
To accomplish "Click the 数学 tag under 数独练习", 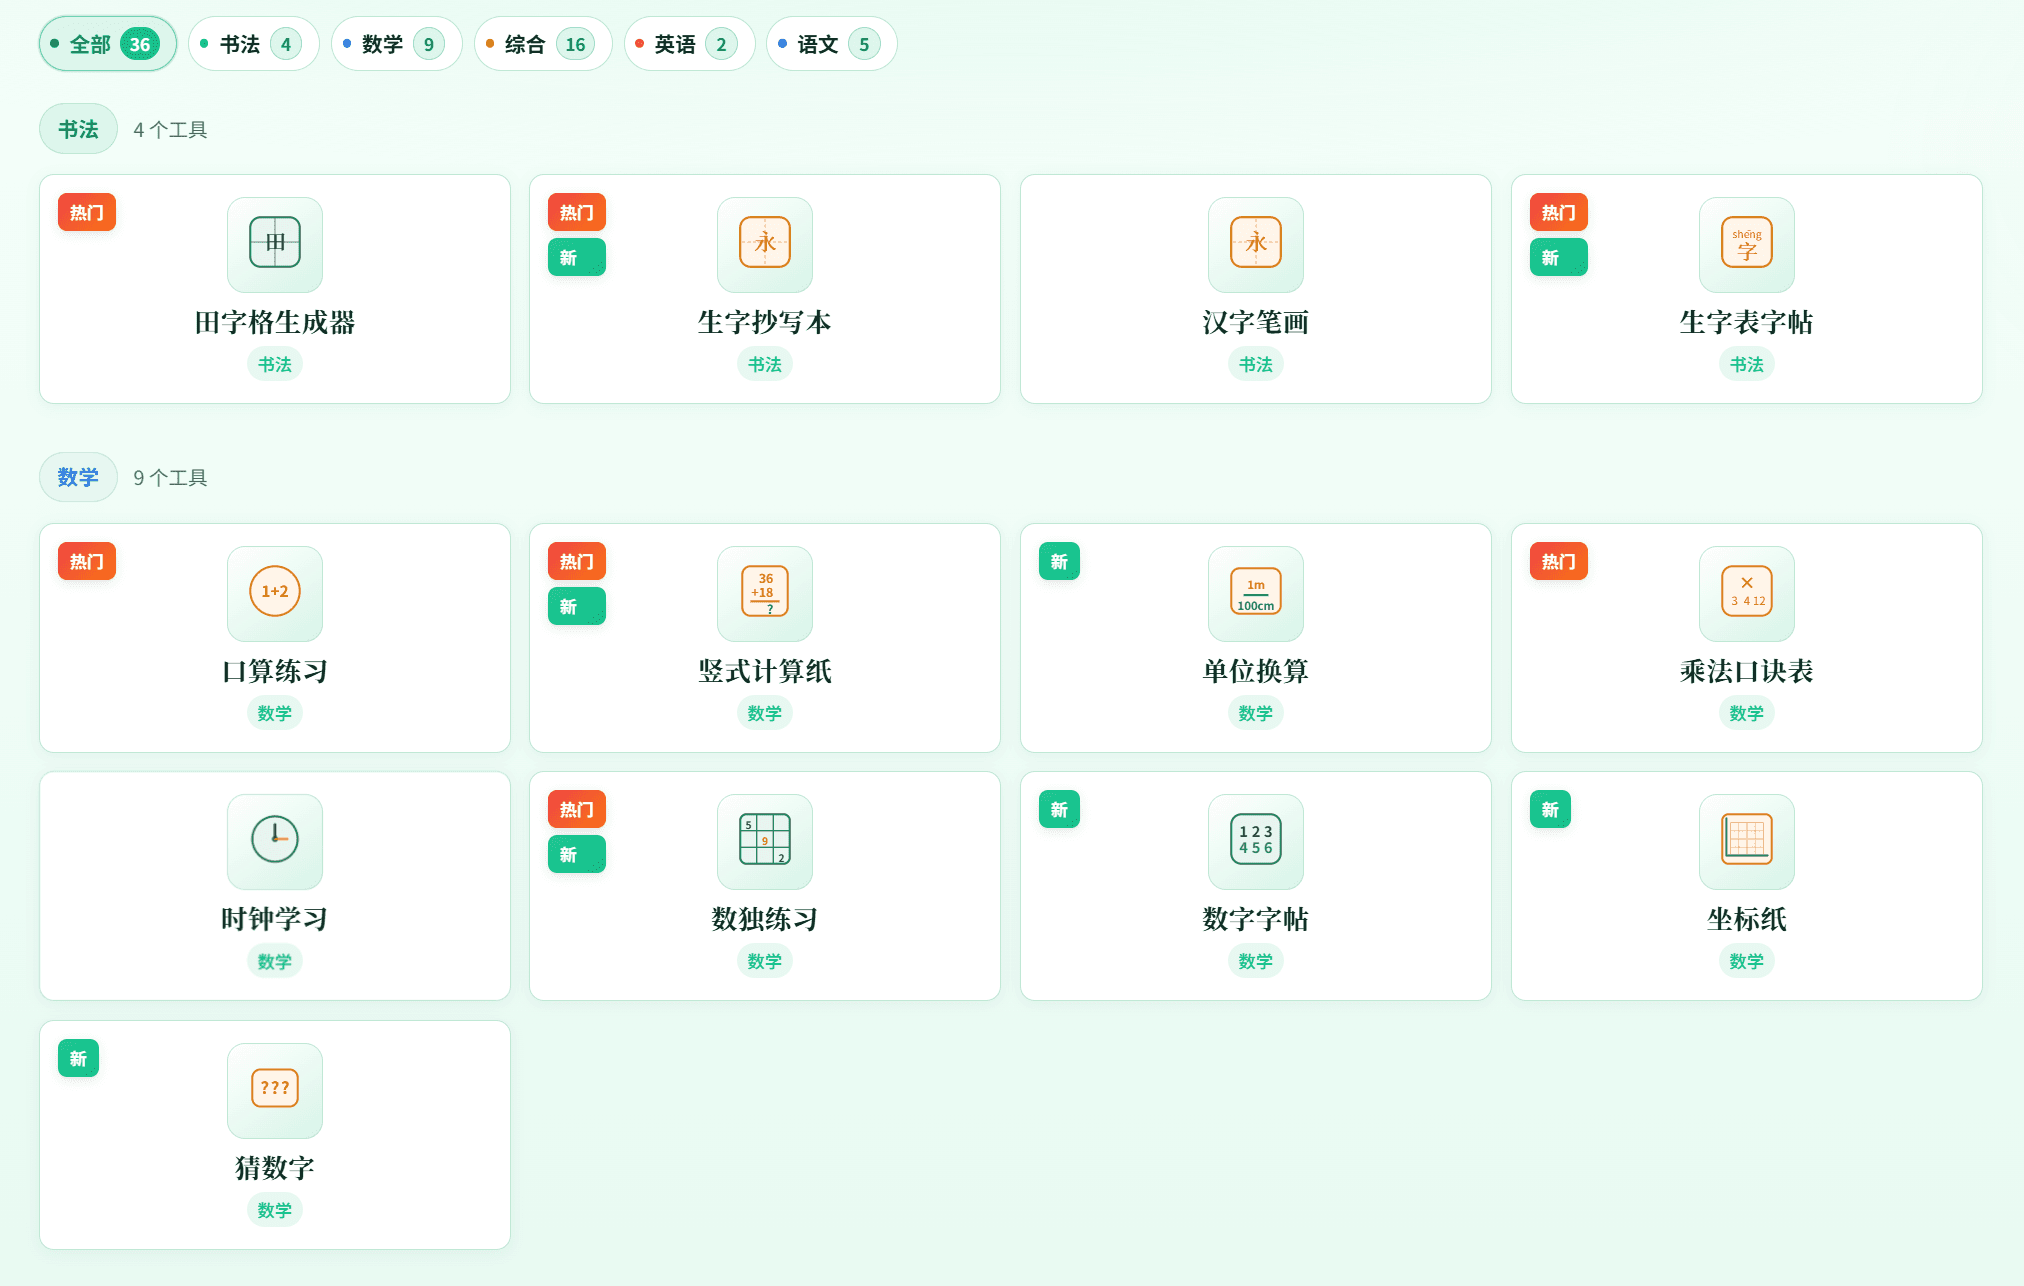I will [765, 961].
